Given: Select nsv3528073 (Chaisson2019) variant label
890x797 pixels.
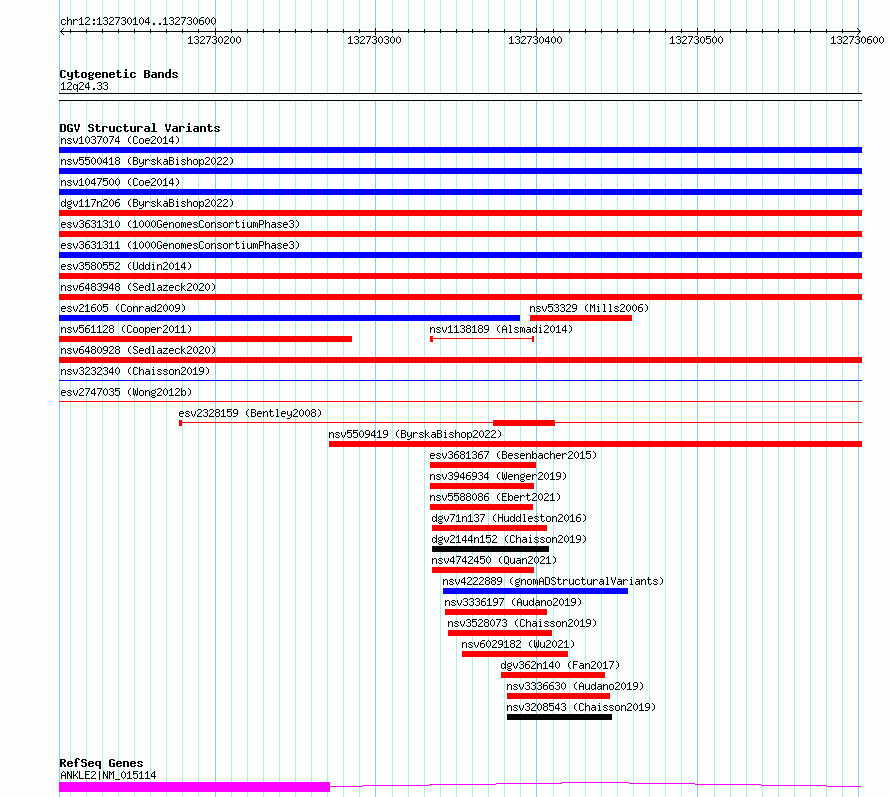Looking at the screenshot, I should (522, 623).
